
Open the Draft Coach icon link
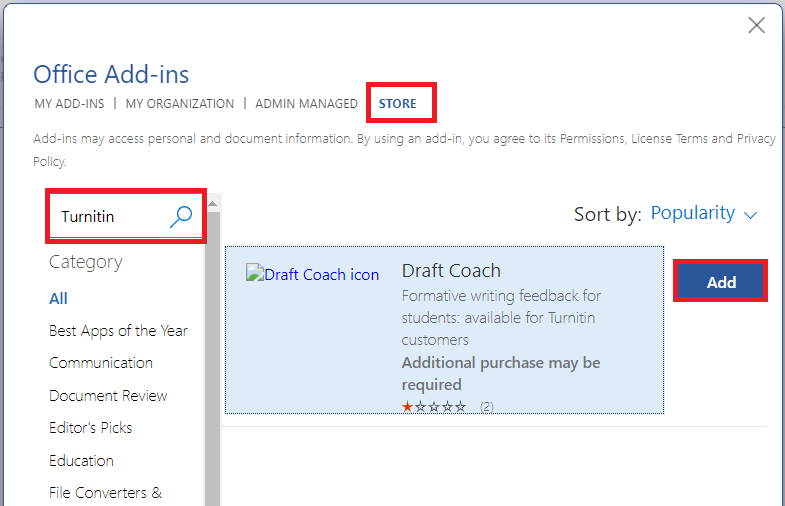pos(312,274)
